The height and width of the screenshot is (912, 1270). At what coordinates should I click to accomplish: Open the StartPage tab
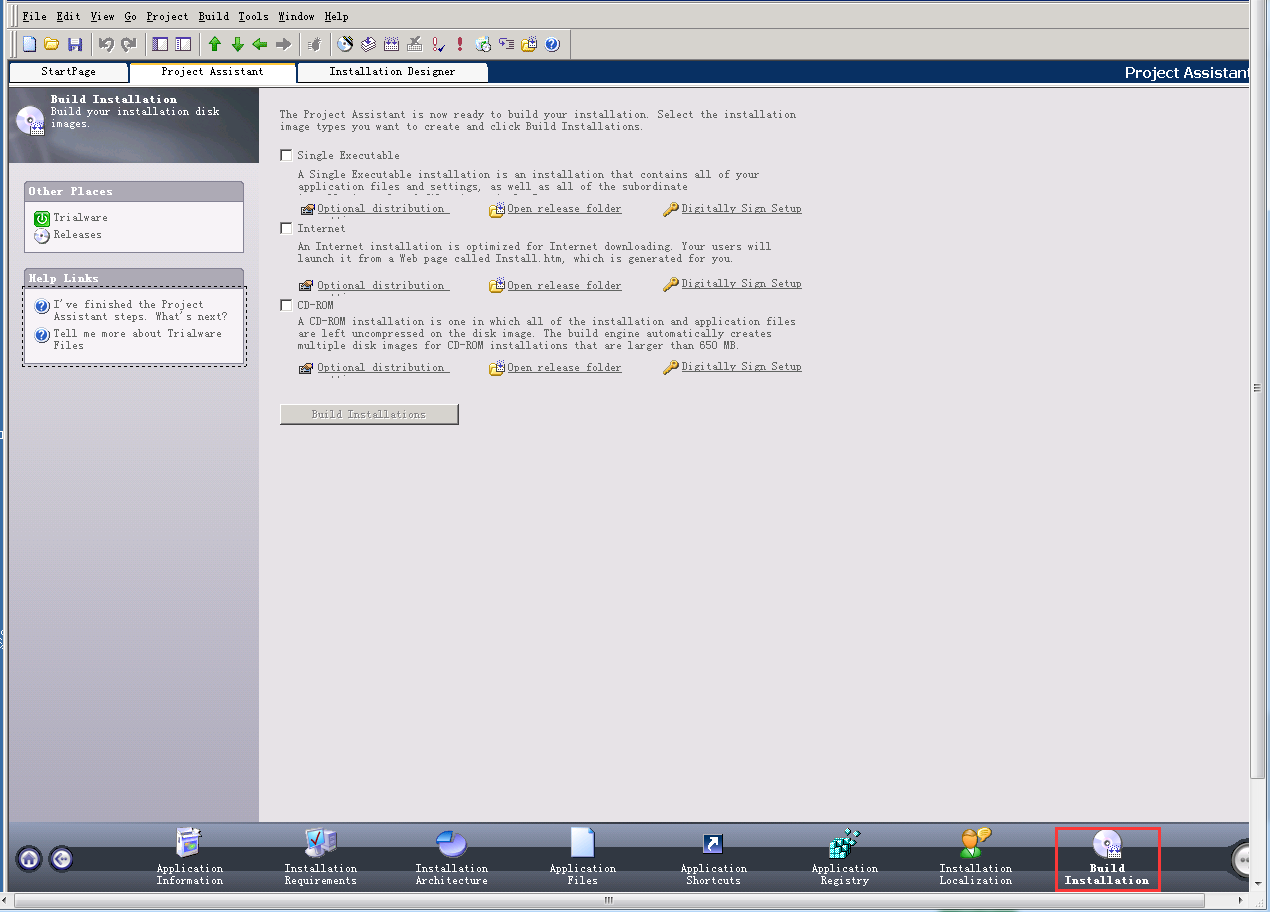click(68, 72)
